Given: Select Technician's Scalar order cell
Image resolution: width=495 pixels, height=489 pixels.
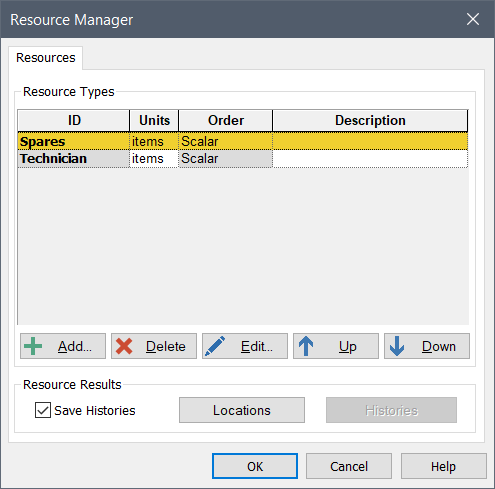Looking at the screenshot, I should click(226, 158).
